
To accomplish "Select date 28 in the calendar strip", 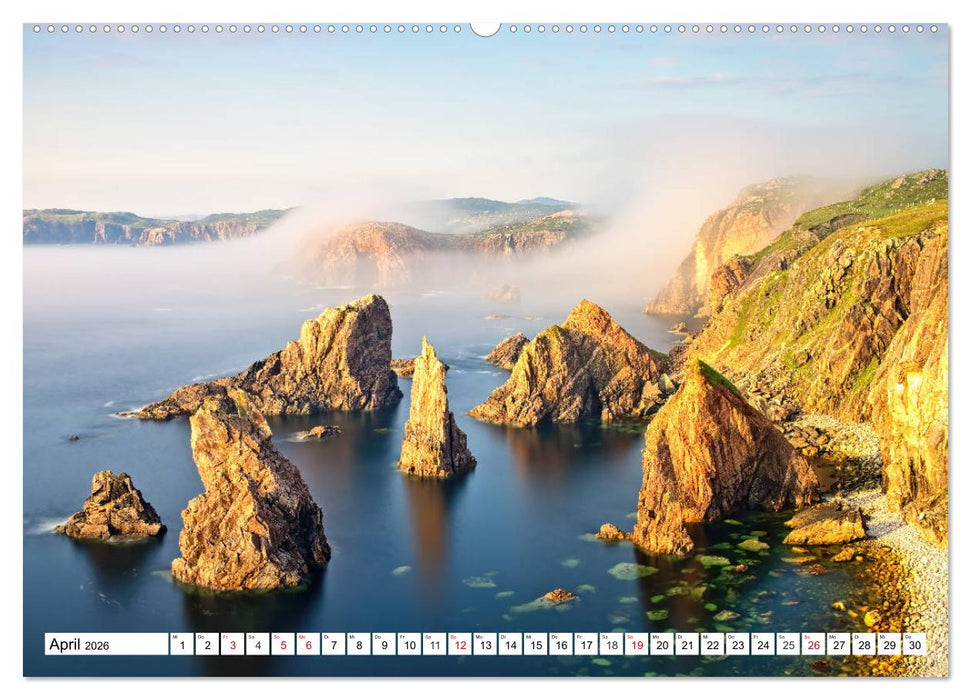I will tap(863, 644).
